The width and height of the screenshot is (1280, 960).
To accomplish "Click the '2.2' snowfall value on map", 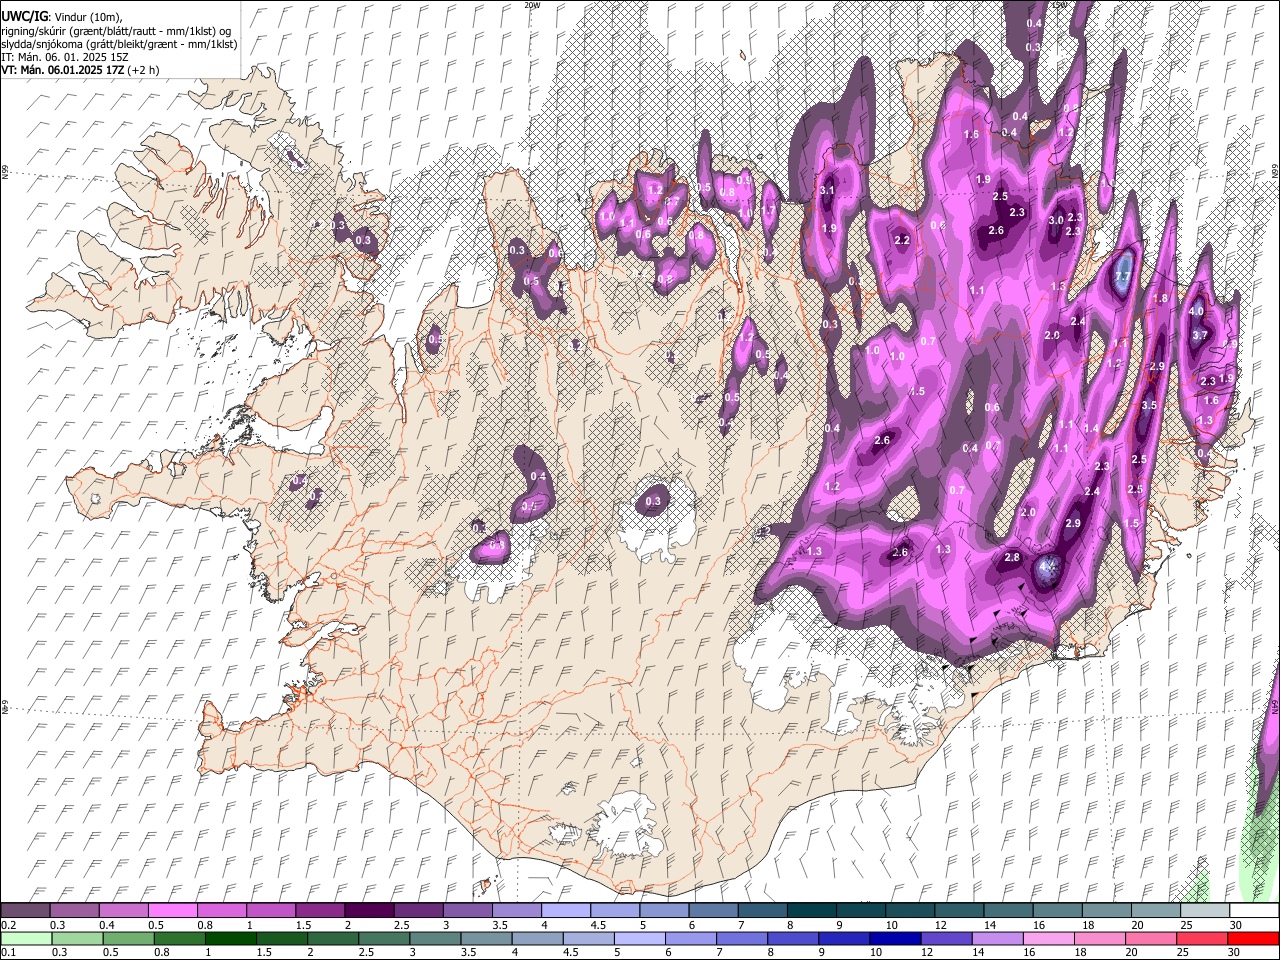I will (x=902, y=240).
